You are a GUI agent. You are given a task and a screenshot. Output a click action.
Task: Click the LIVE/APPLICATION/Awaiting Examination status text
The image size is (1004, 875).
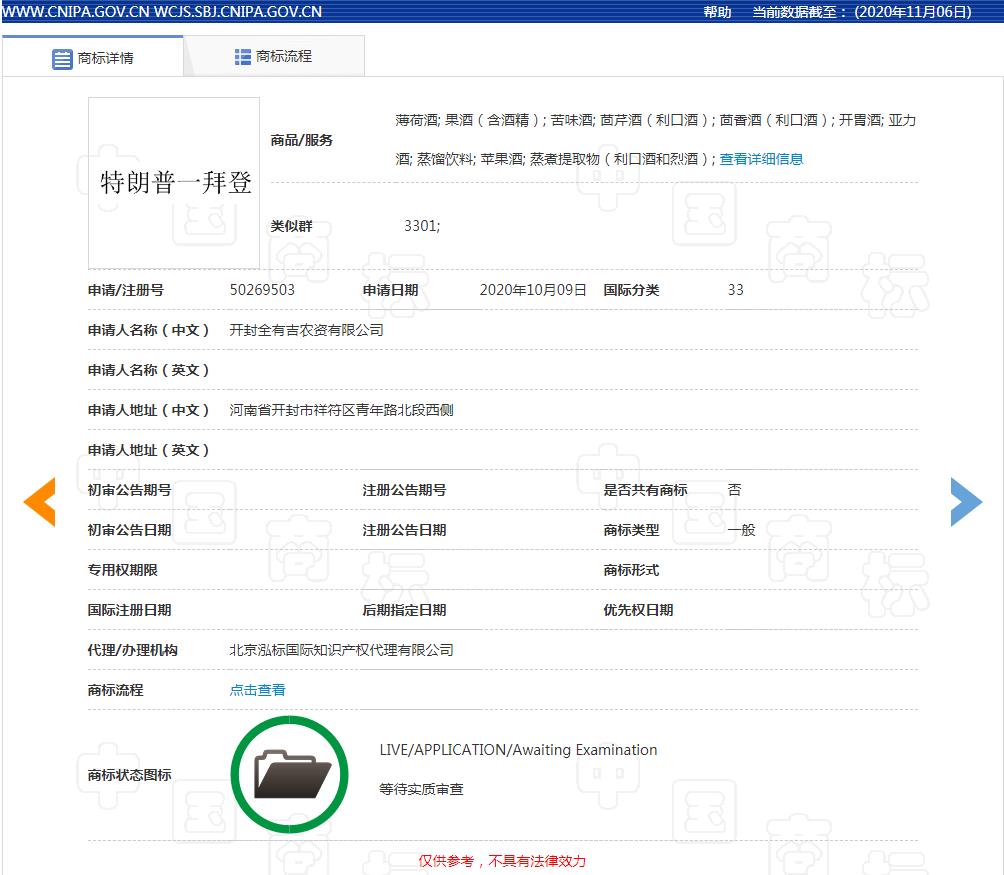pyautogui.click(x=521, y=749)
